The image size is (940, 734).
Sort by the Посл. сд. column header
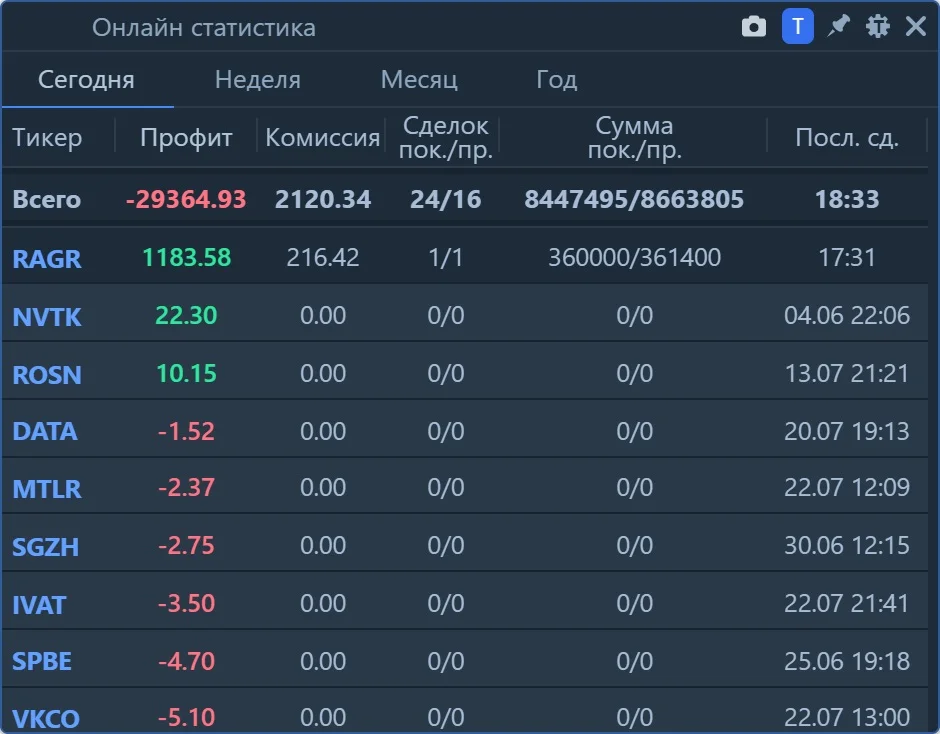point(846,138)
